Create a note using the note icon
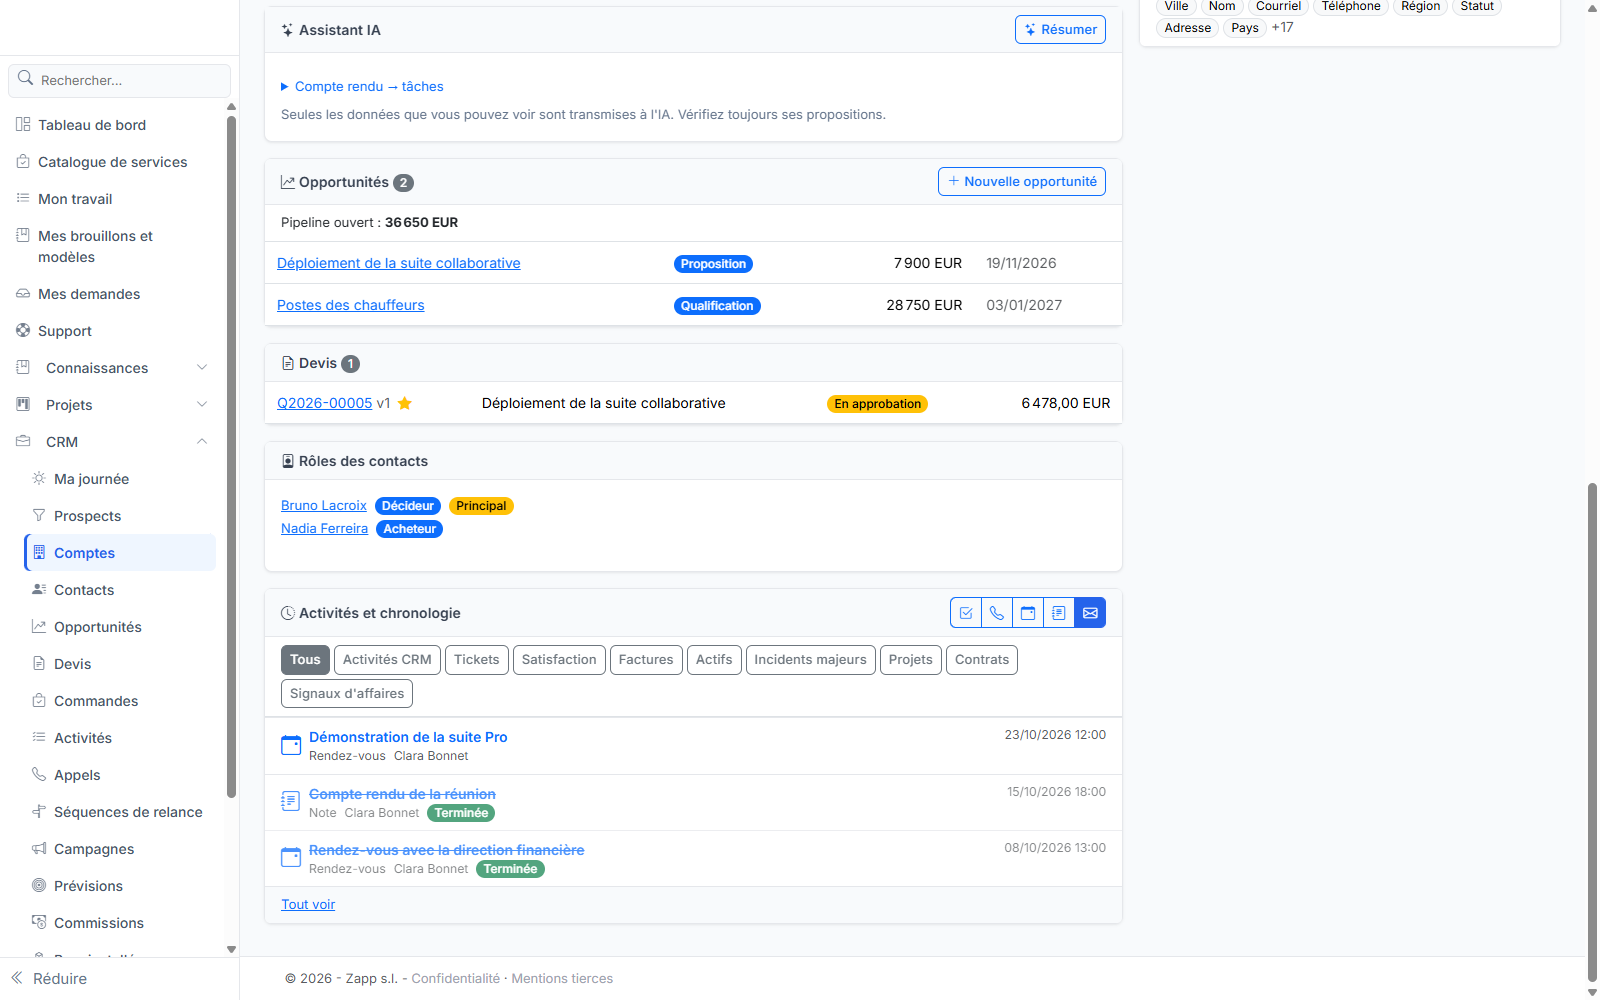1600x1000 pixels. point(1059,613)
